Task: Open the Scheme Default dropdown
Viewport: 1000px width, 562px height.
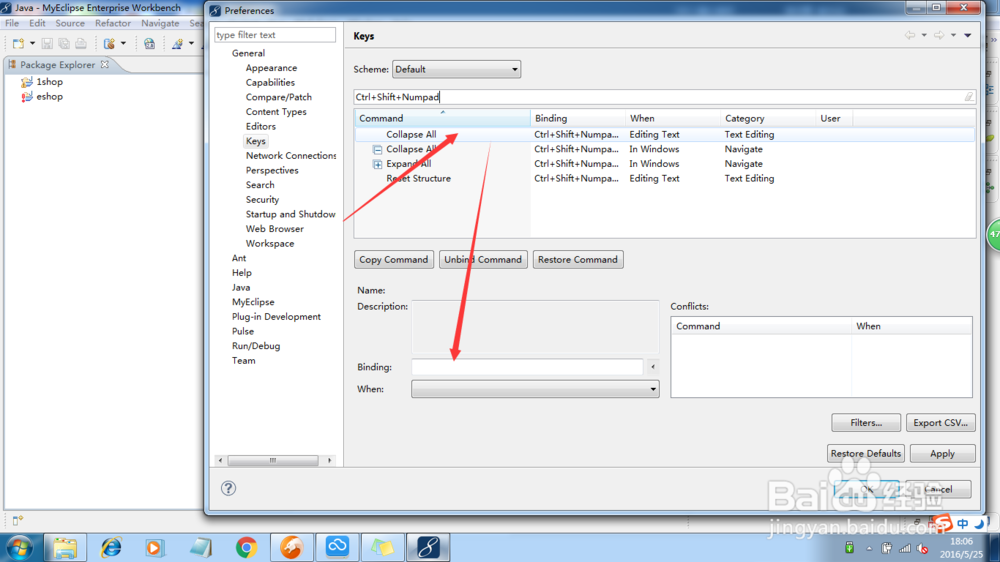Action: pyautogui.click(x=456, y=69)
